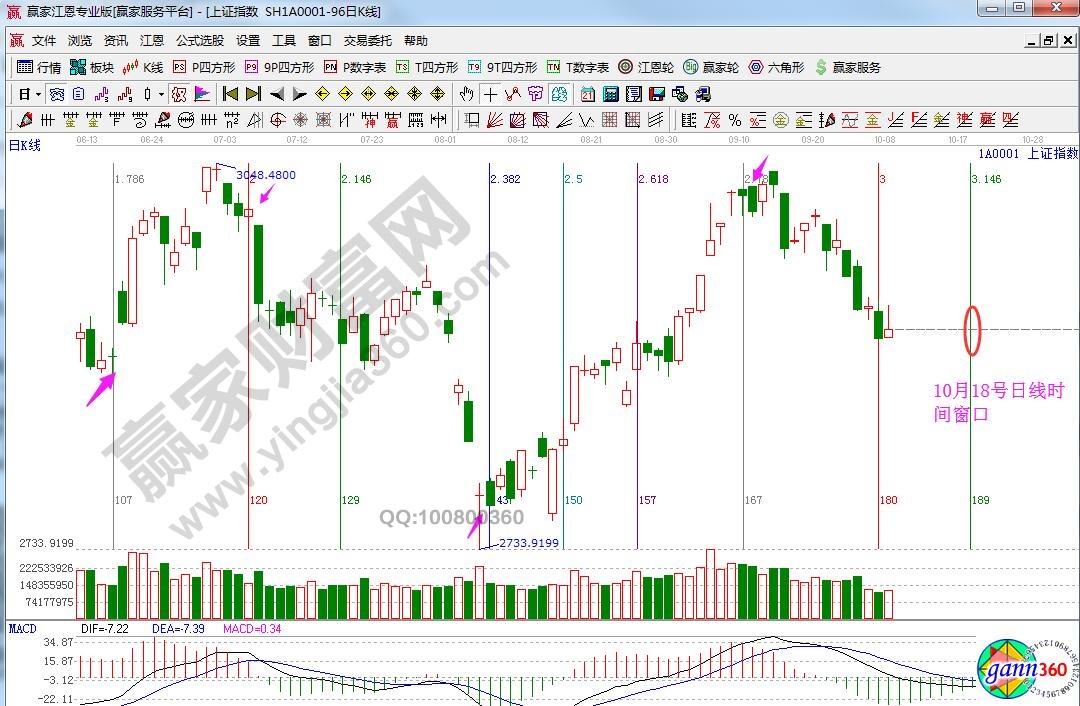Image resolution: width=1080 pixels, height=706 pixels.
Task: Click the red ellipse time window marker
Action: pos(971,330)
